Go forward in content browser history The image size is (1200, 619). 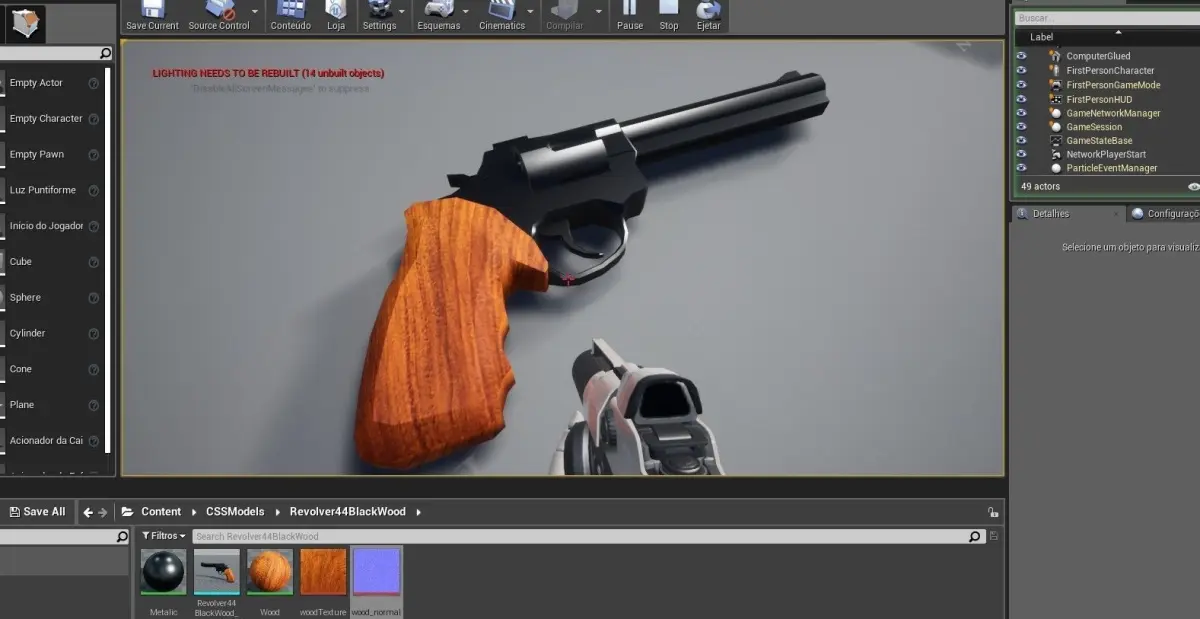coord(102,512)
